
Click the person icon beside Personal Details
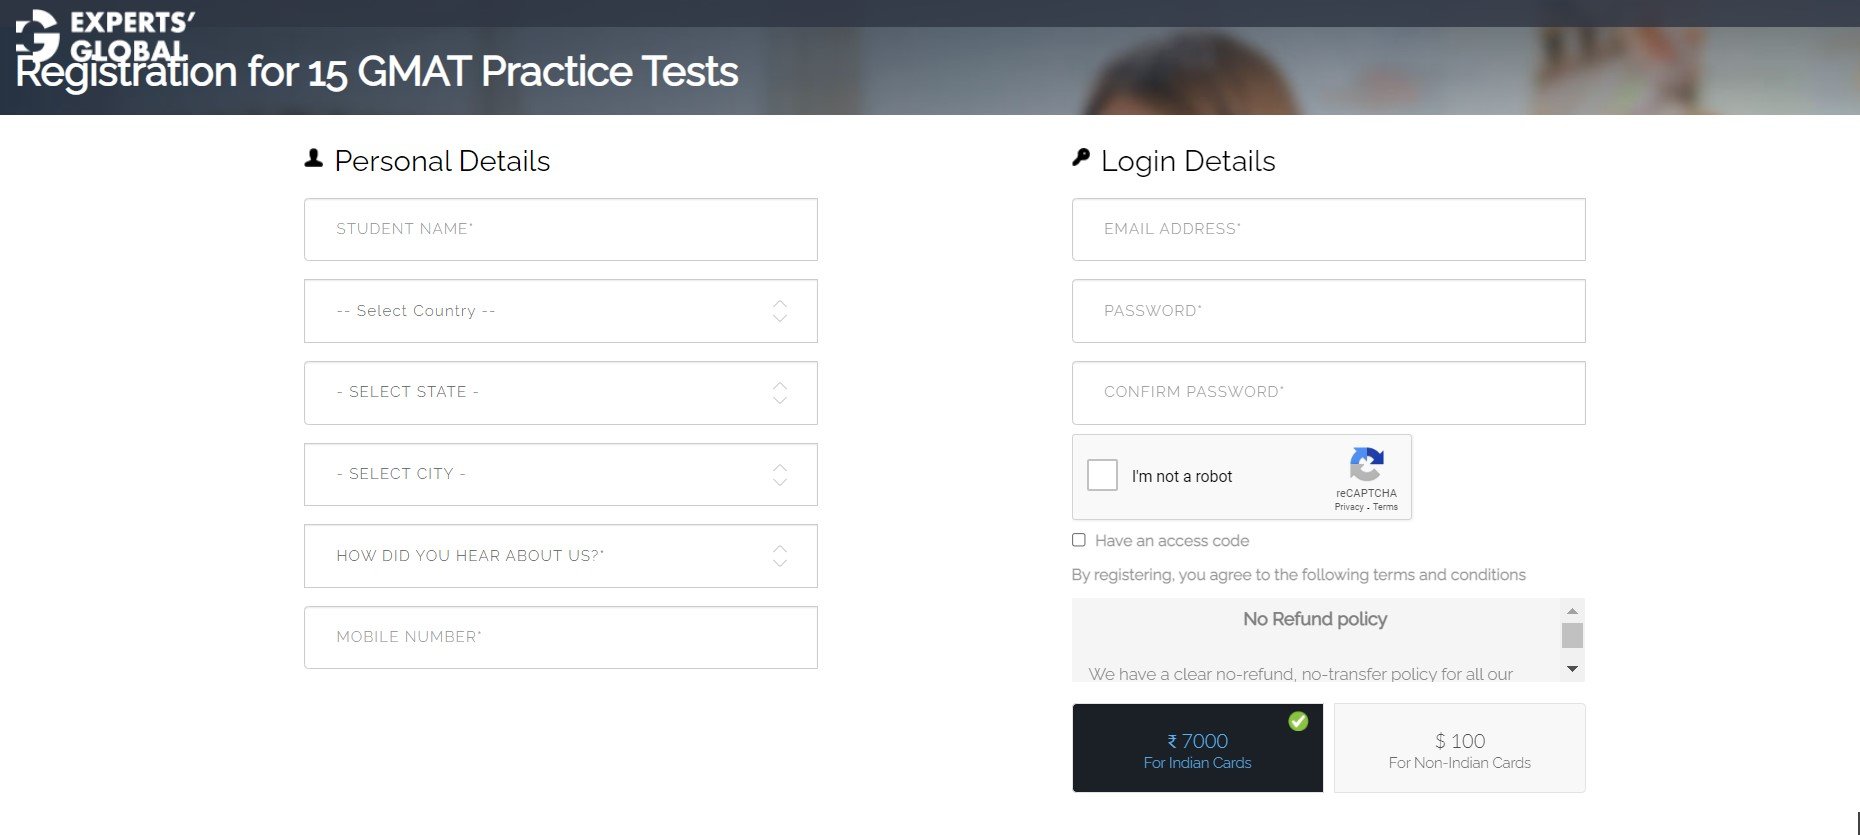coord(314,156)
